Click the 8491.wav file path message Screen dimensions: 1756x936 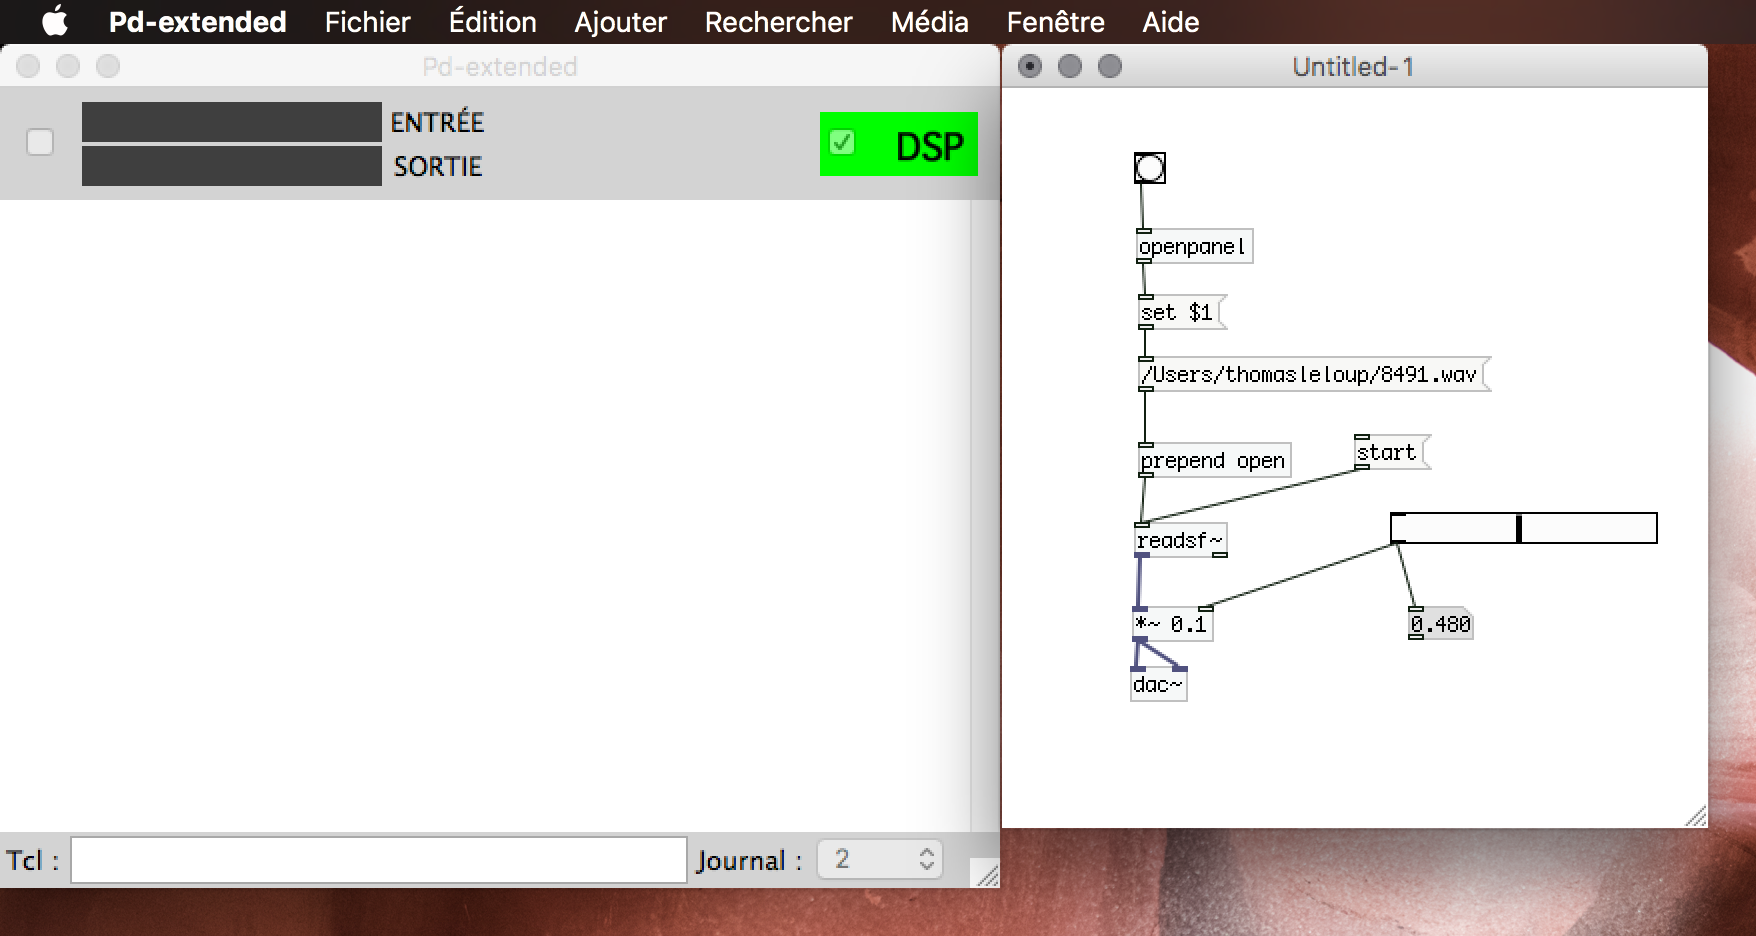click(x=1311, y=375)
